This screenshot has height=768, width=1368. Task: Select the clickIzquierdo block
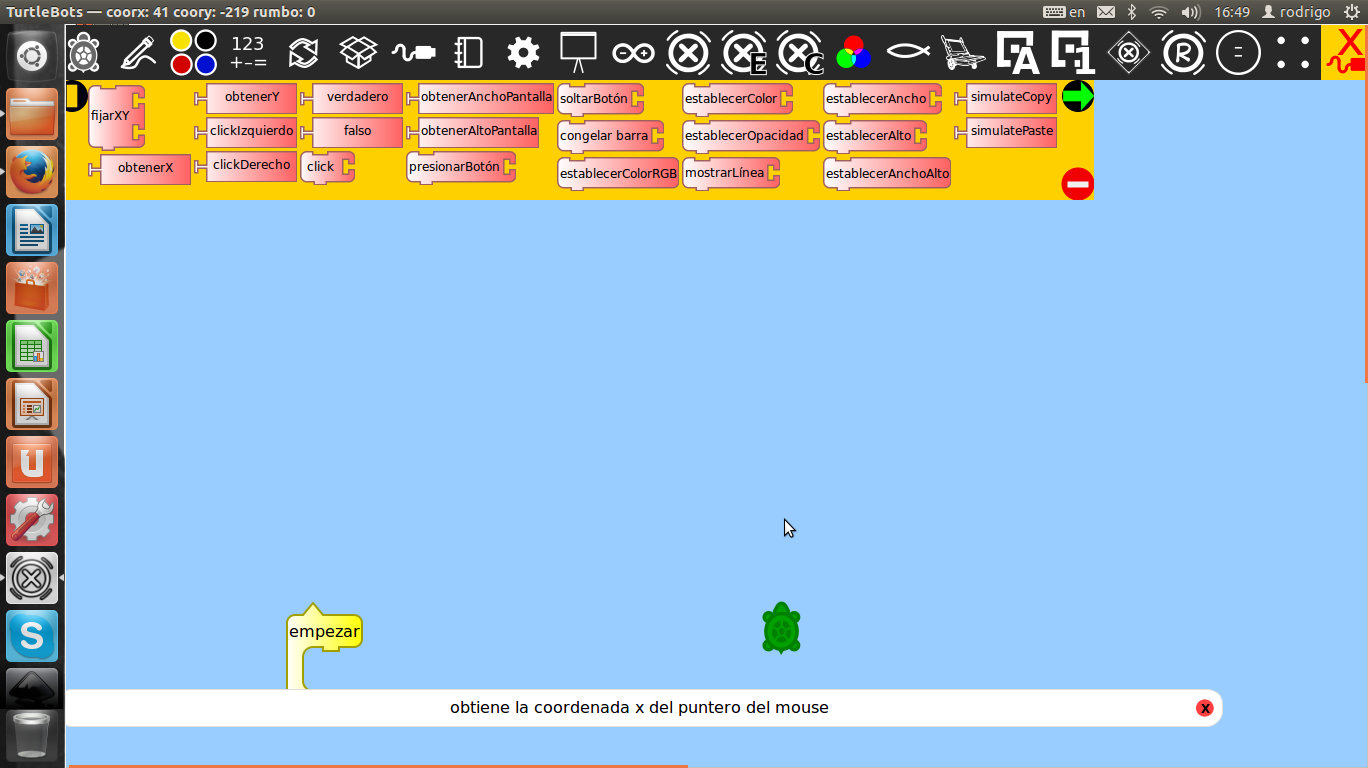[x=246, y=132]
